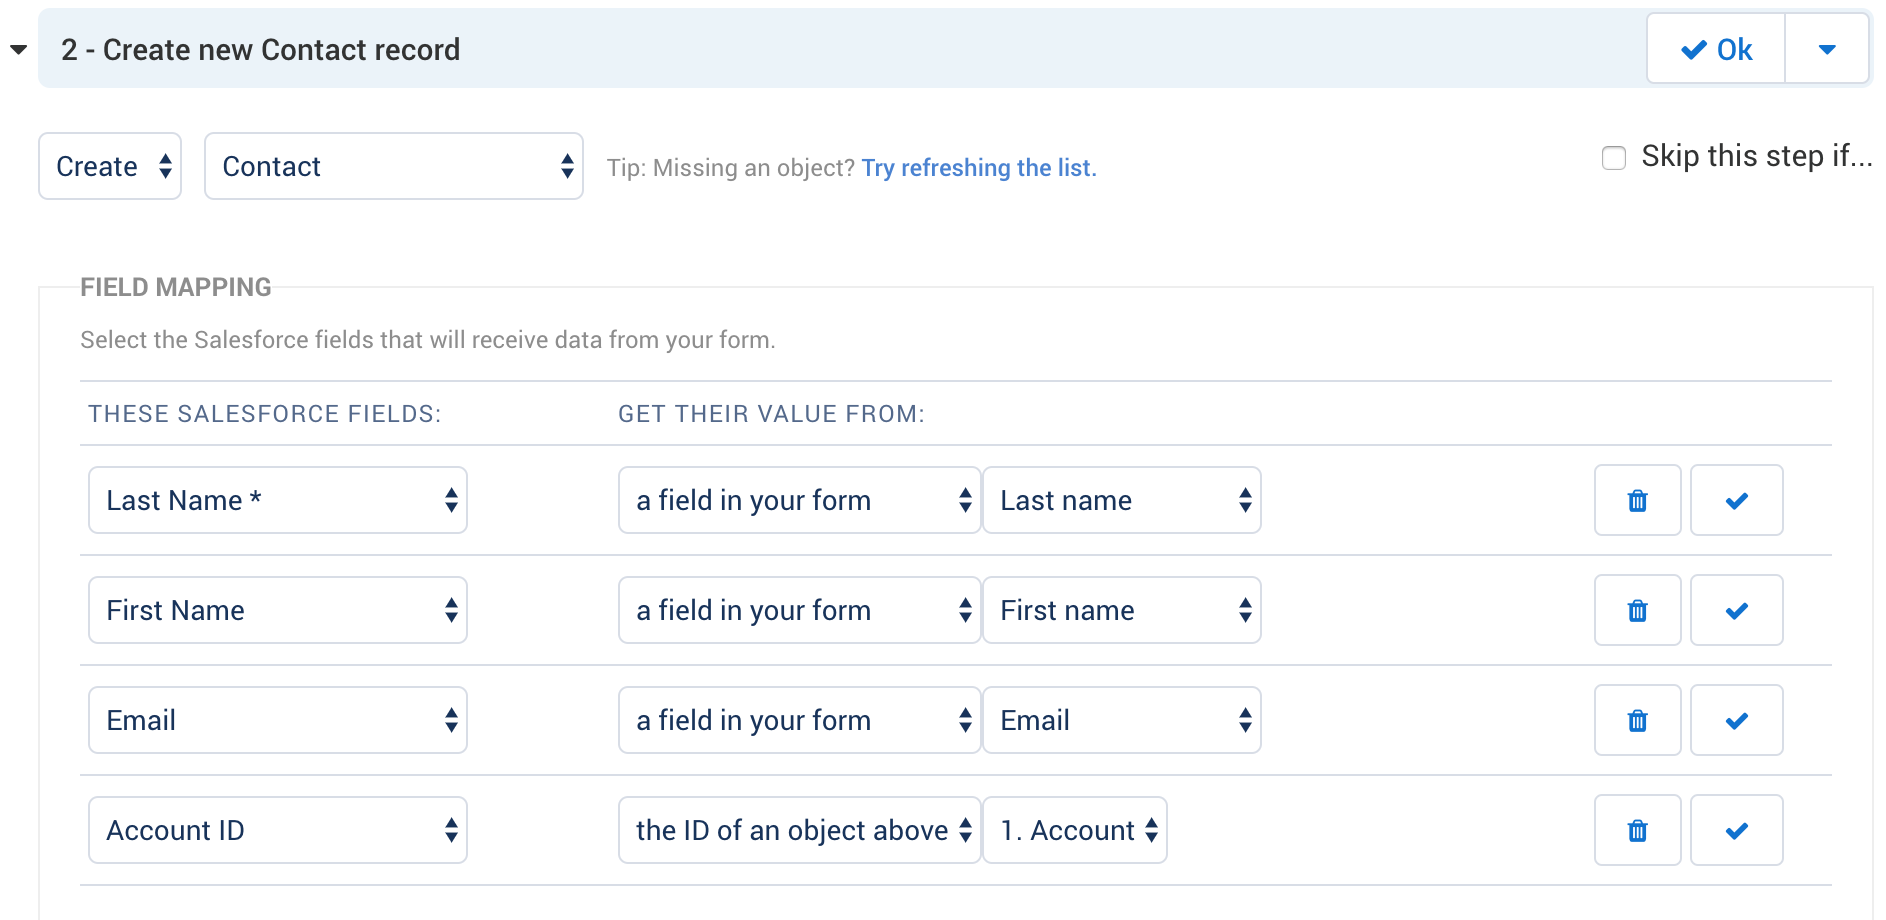Image resolution: width=1886 pixels, height=920 pixels.
Task: Delete the Last Name field mapping
Action: click(1637, 500)
